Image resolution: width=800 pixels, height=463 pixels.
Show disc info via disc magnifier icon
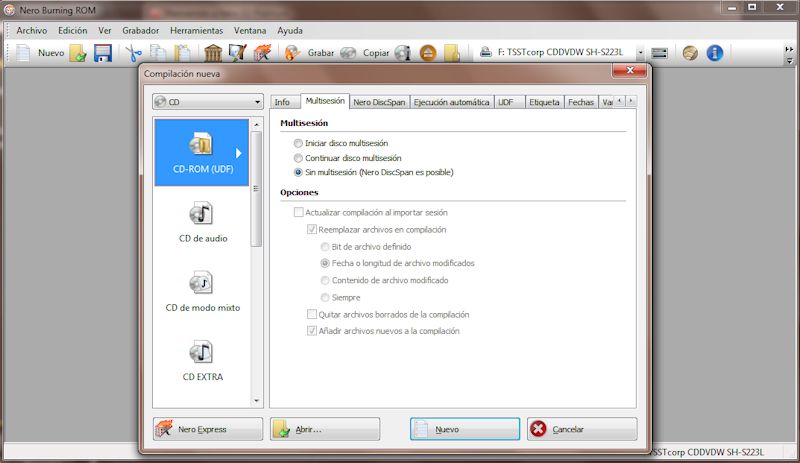403,53
